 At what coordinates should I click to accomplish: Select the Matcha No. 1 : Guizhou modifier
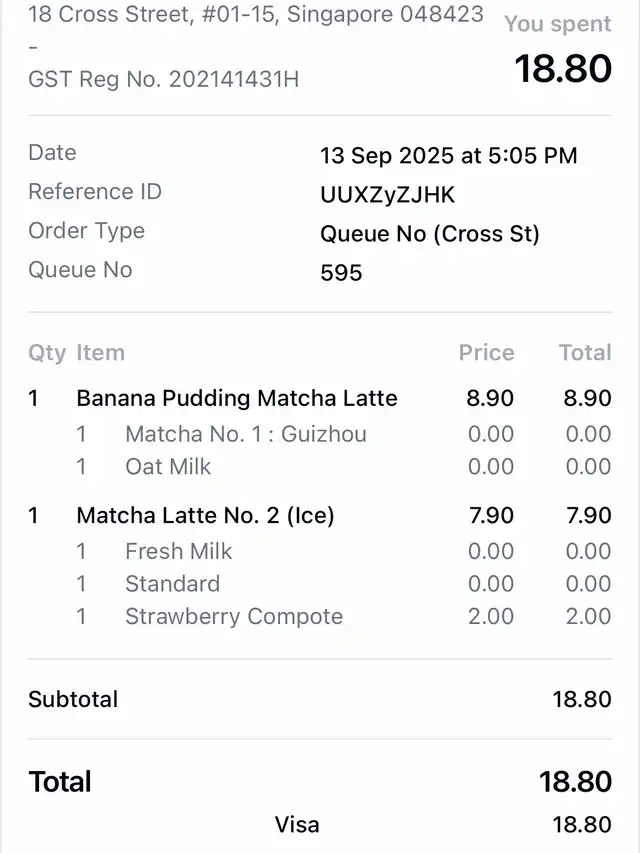245,434
